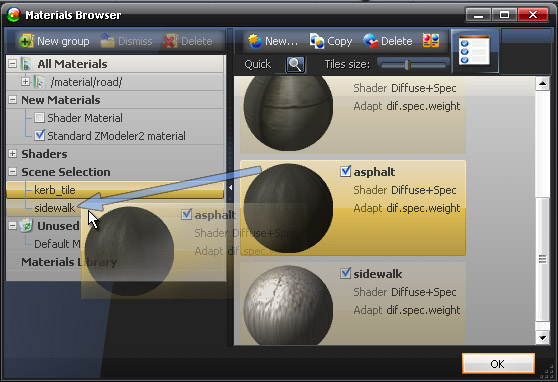558x382 pixels.
Task: Click the Copy material icon
Action: click(317, 41)
